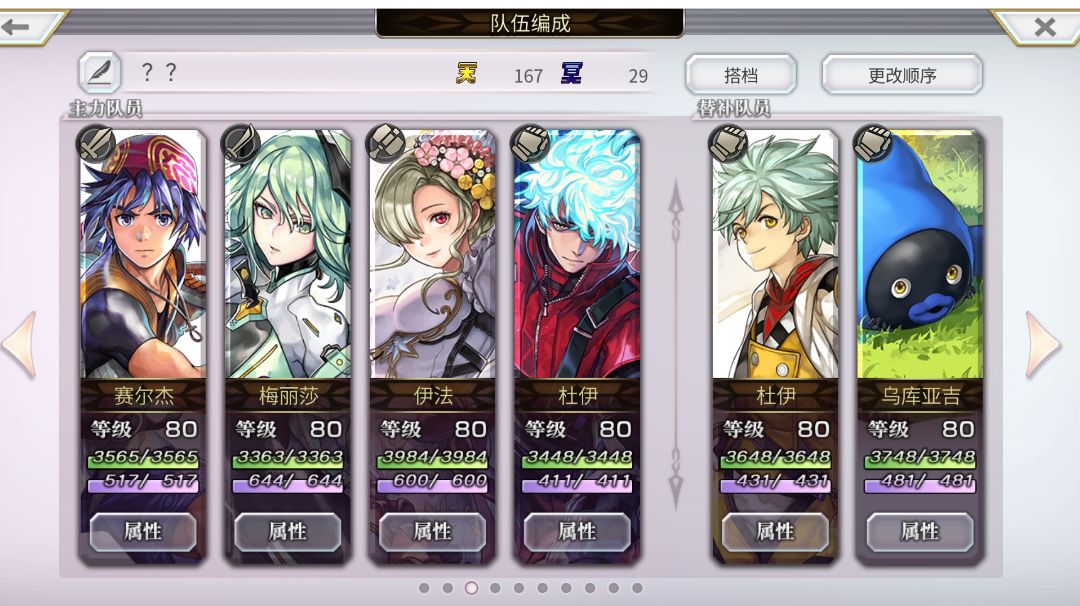
Task: Select the first team page dot
Action: [x=424, y=588]
